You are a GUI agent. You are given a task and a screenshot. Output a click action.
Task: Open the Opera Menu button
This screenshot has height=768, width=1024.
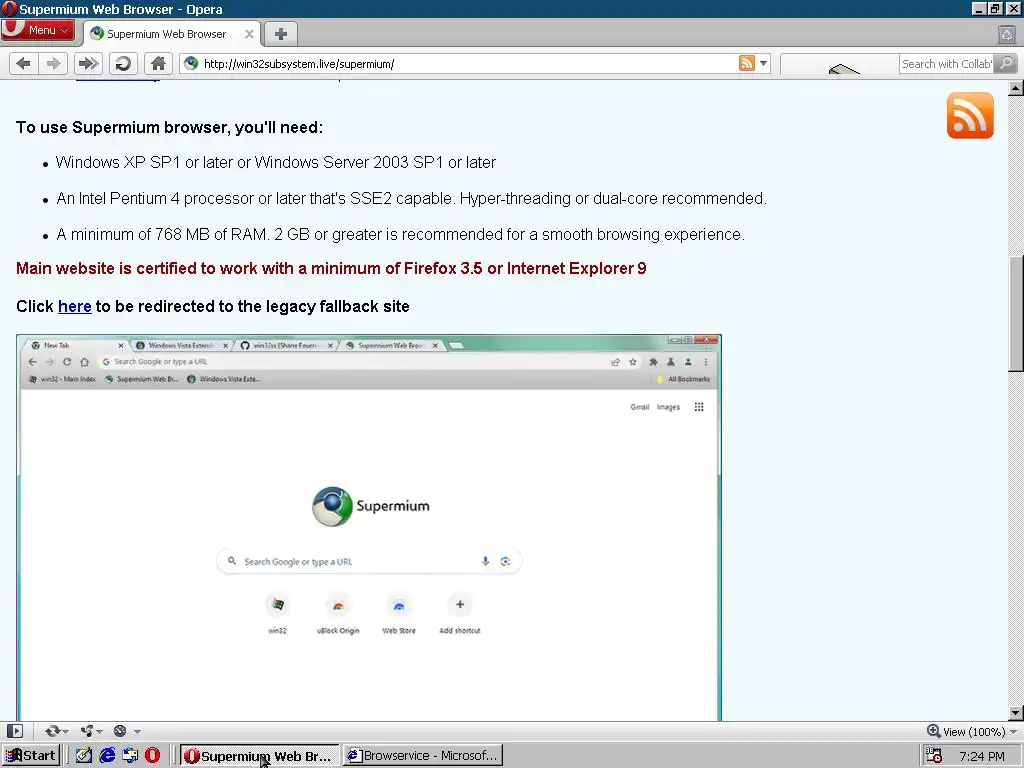pyautogui.click(x=37, y=31)
